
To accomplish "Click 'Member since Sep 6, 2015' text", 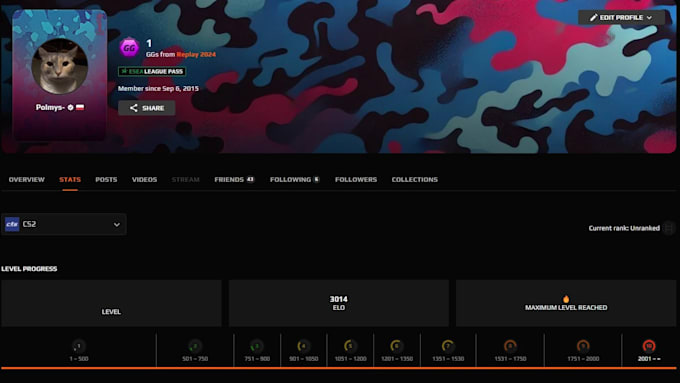I will (x=158, y=88).
